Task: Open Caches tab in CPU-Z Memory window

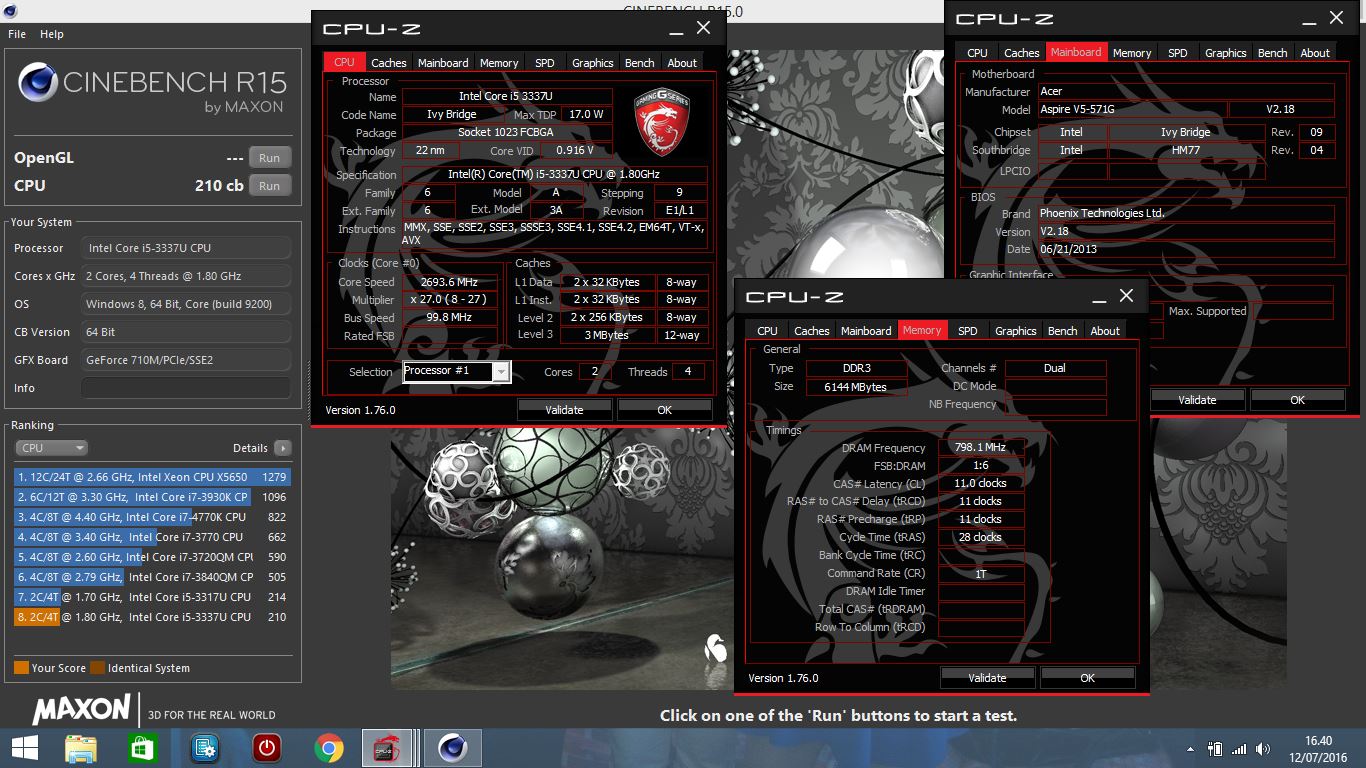Action: (x=811, y=330)
